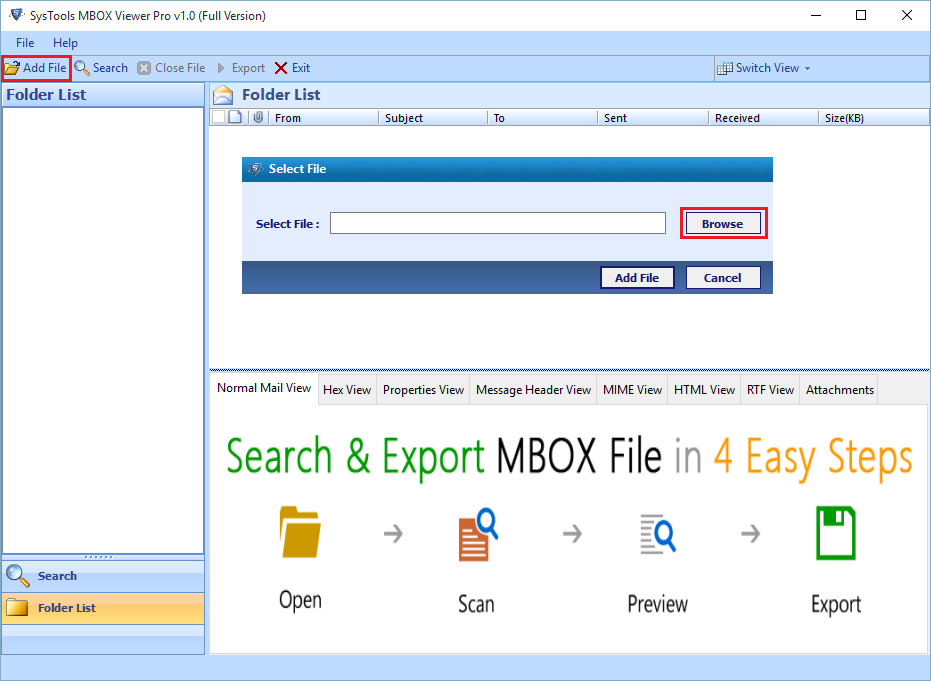This screenshot has width=931, height=681.
Task: Open the File menu
Action: click(x=25, y=43)
